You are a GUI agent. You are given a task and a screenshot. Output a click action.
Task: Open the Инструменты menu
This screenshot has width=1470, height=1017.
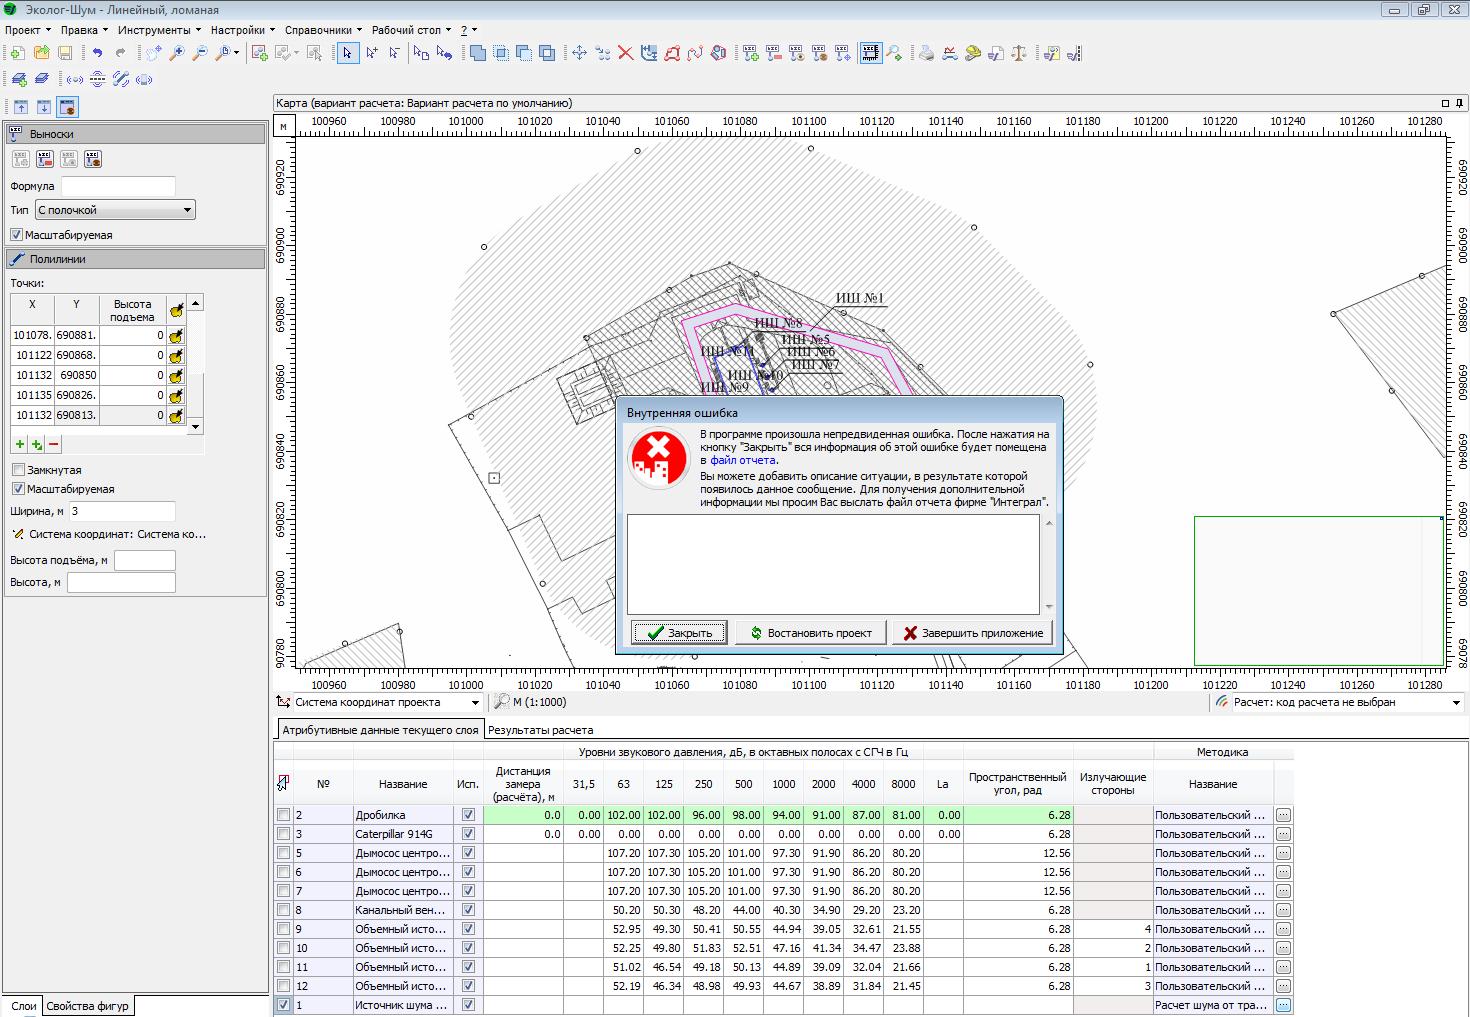point(156,30)
